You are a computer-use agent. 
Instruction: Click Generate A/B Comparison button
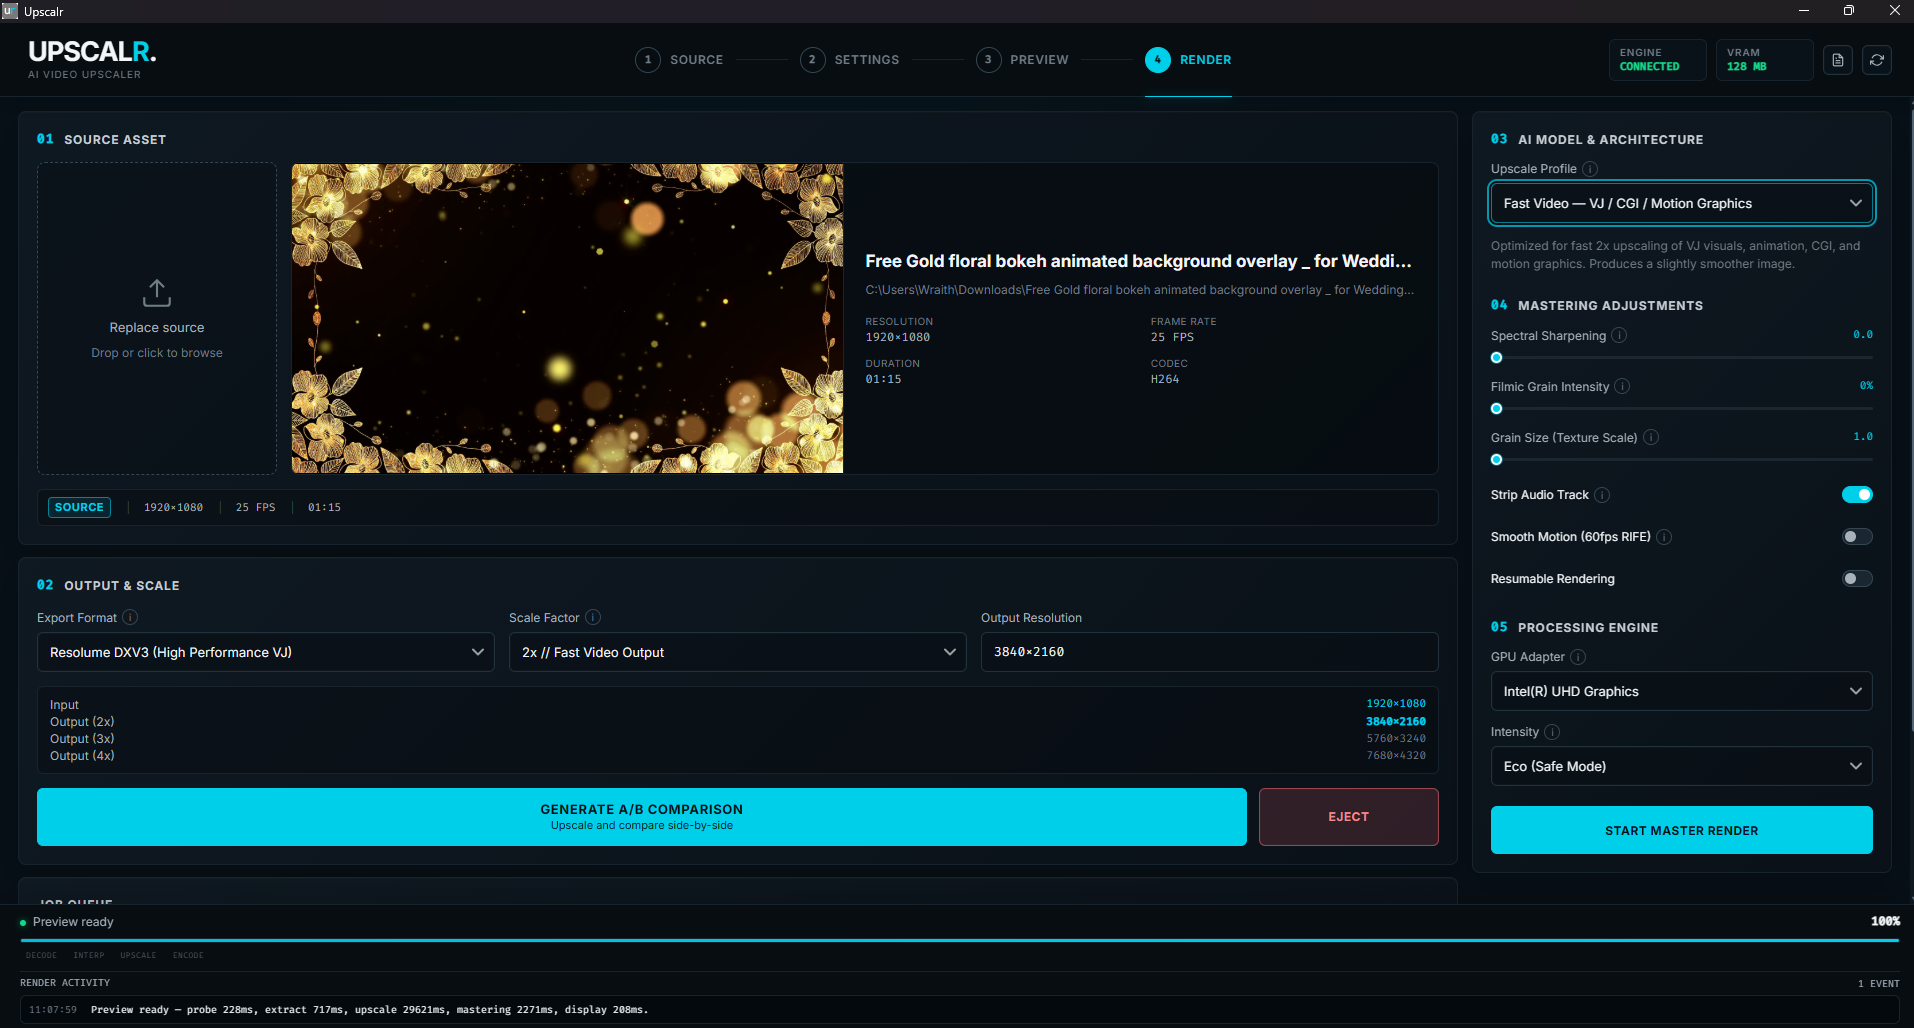pos(642,817)
